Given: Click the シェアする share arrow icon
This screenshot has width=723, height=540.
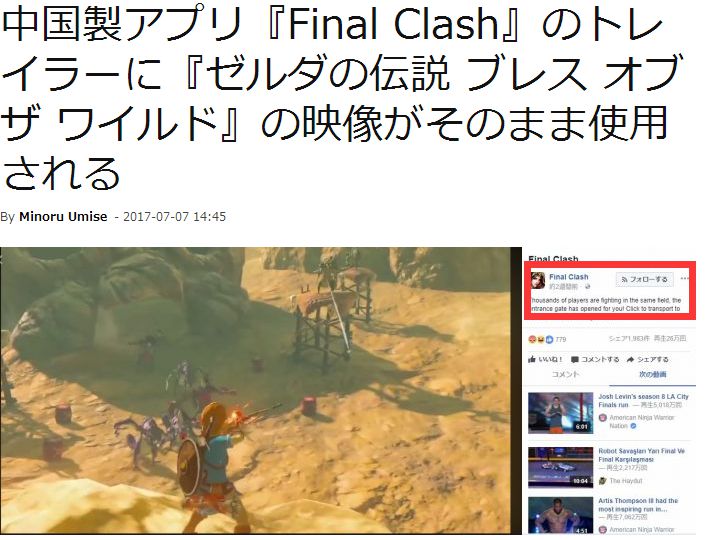Looking at the screenshot, I should (x=630, y=359).
